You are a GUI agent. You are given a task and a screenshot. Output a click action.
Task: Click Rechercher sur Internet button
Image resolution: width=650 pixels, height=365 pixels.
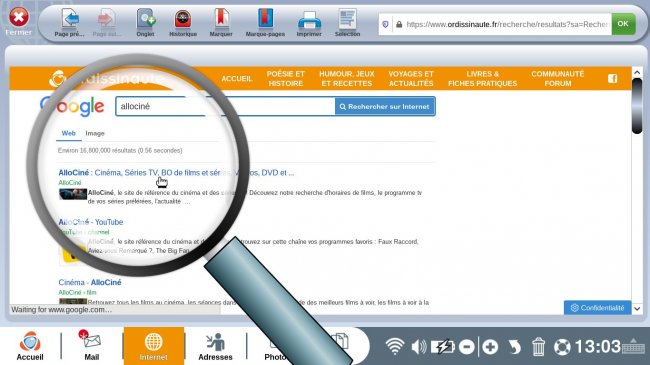click(385, 107)
